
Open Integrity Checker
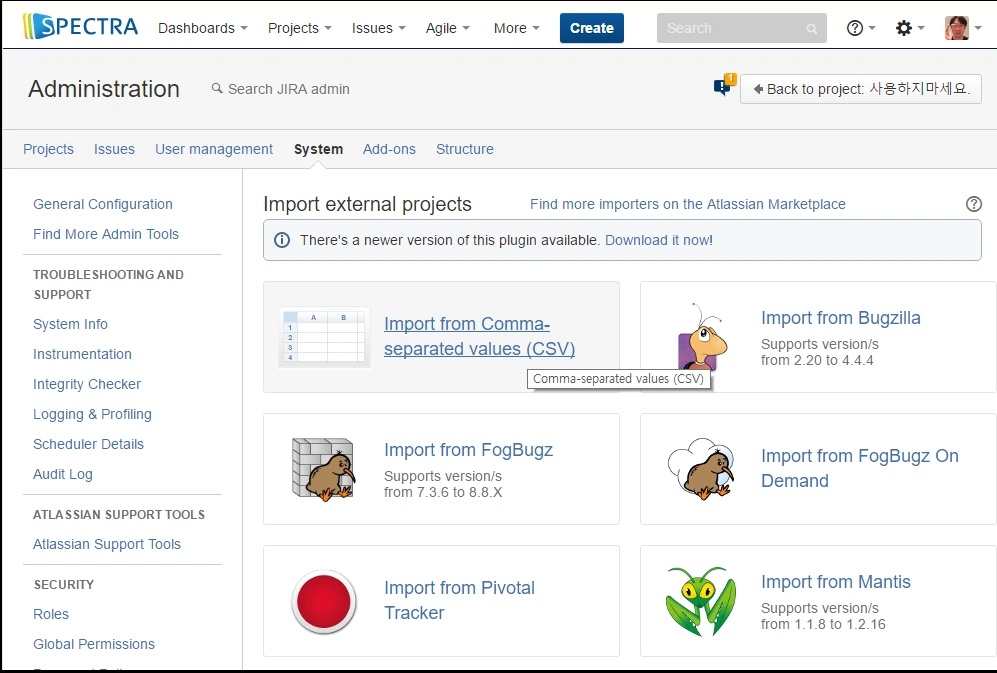tap(87, 384)
